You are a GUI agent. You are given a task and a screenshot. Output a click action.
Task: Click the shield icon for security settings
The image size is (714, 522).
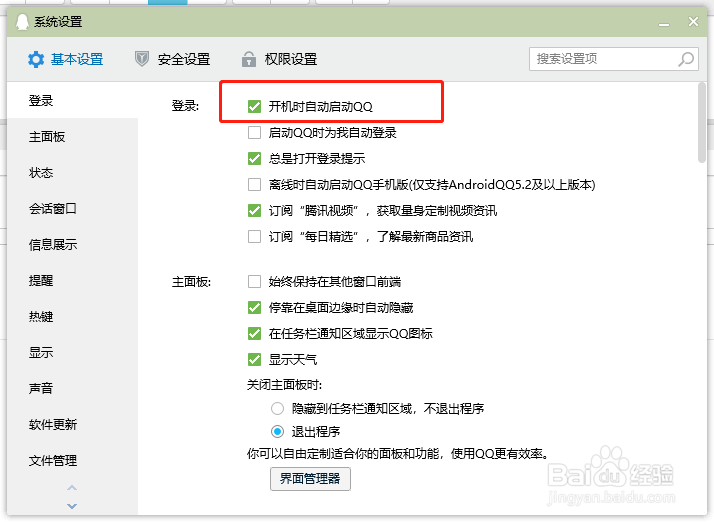click(x=142, y=59)
